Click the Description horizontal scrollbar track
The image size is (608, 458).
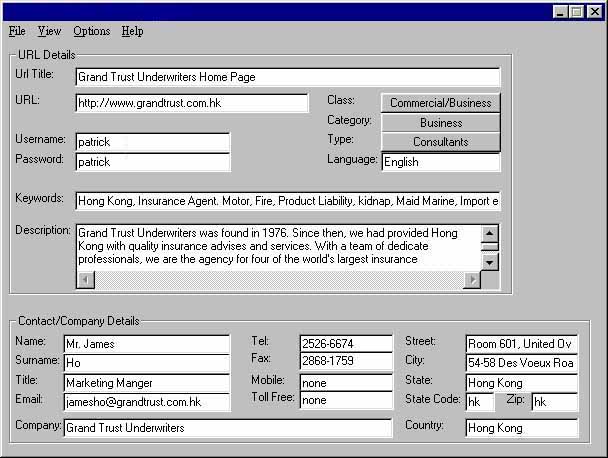click(278, 280)
